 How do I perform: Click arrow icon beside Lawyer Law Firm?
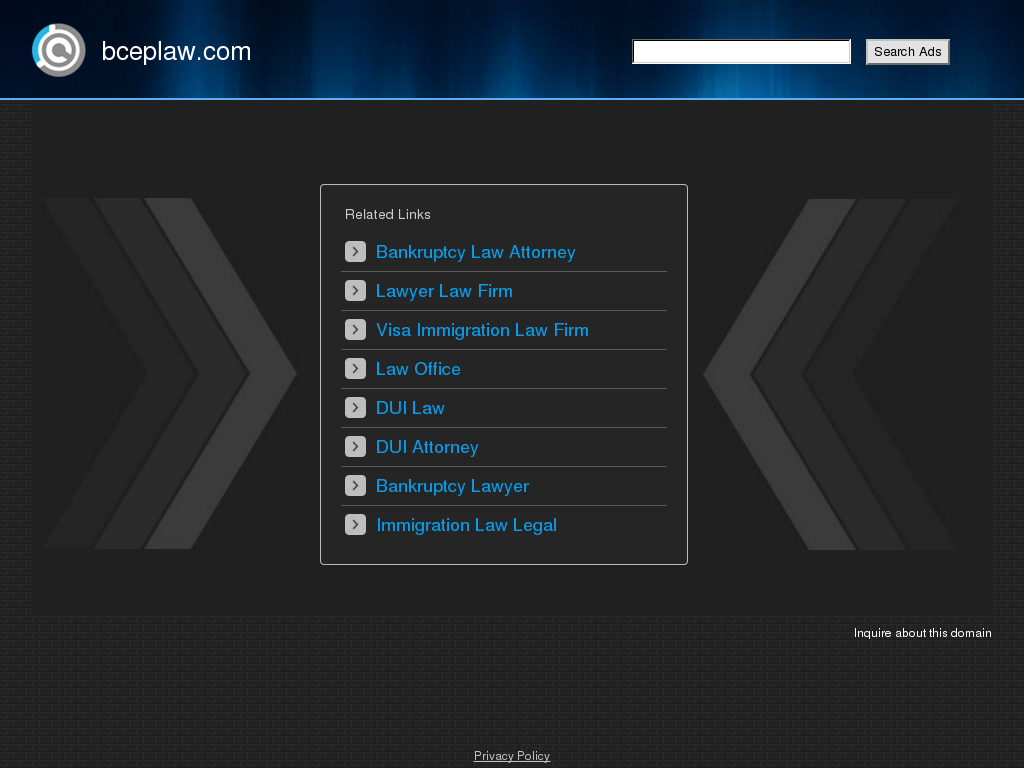point(355,291)
